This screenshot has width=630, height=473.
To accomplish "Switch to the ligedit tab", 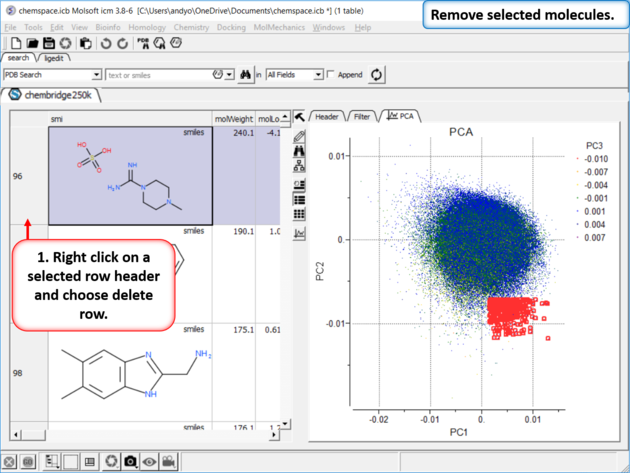I will [x=54, y=58].
